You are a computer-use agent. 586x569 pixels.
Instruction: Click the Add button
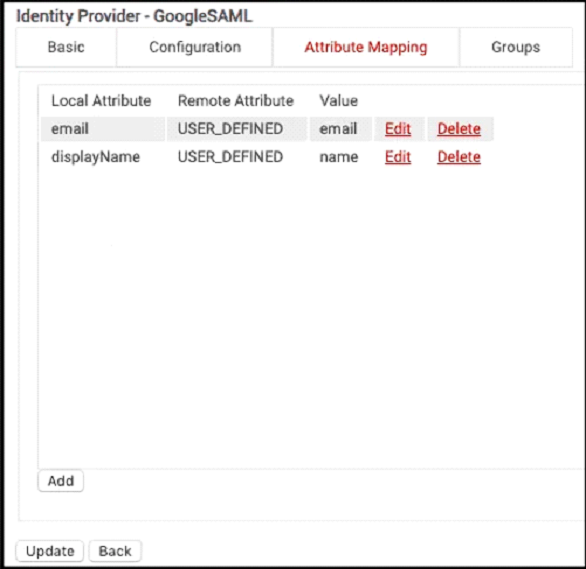61,481
